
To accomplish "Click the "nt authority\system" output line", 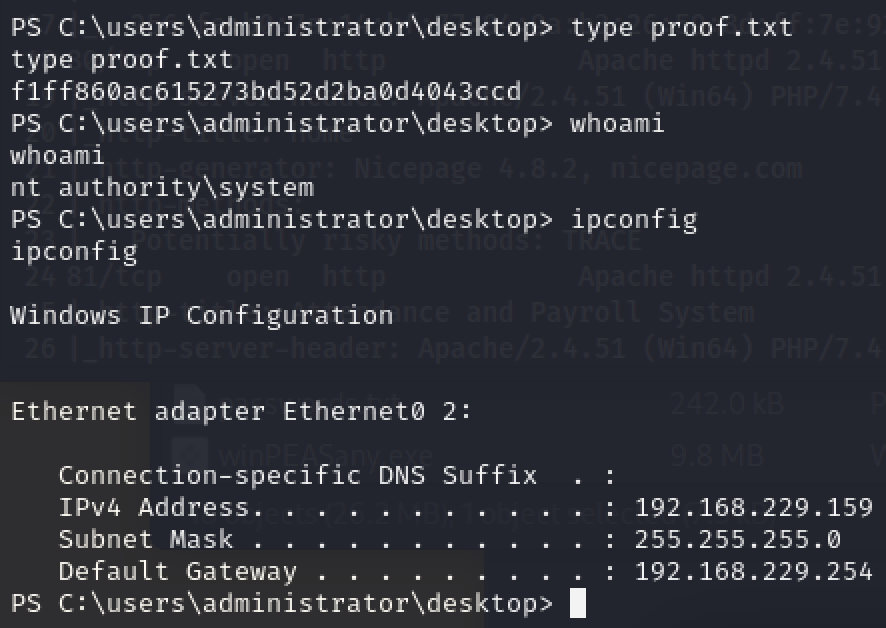I will pyautogui.click(x=162, y=188).
